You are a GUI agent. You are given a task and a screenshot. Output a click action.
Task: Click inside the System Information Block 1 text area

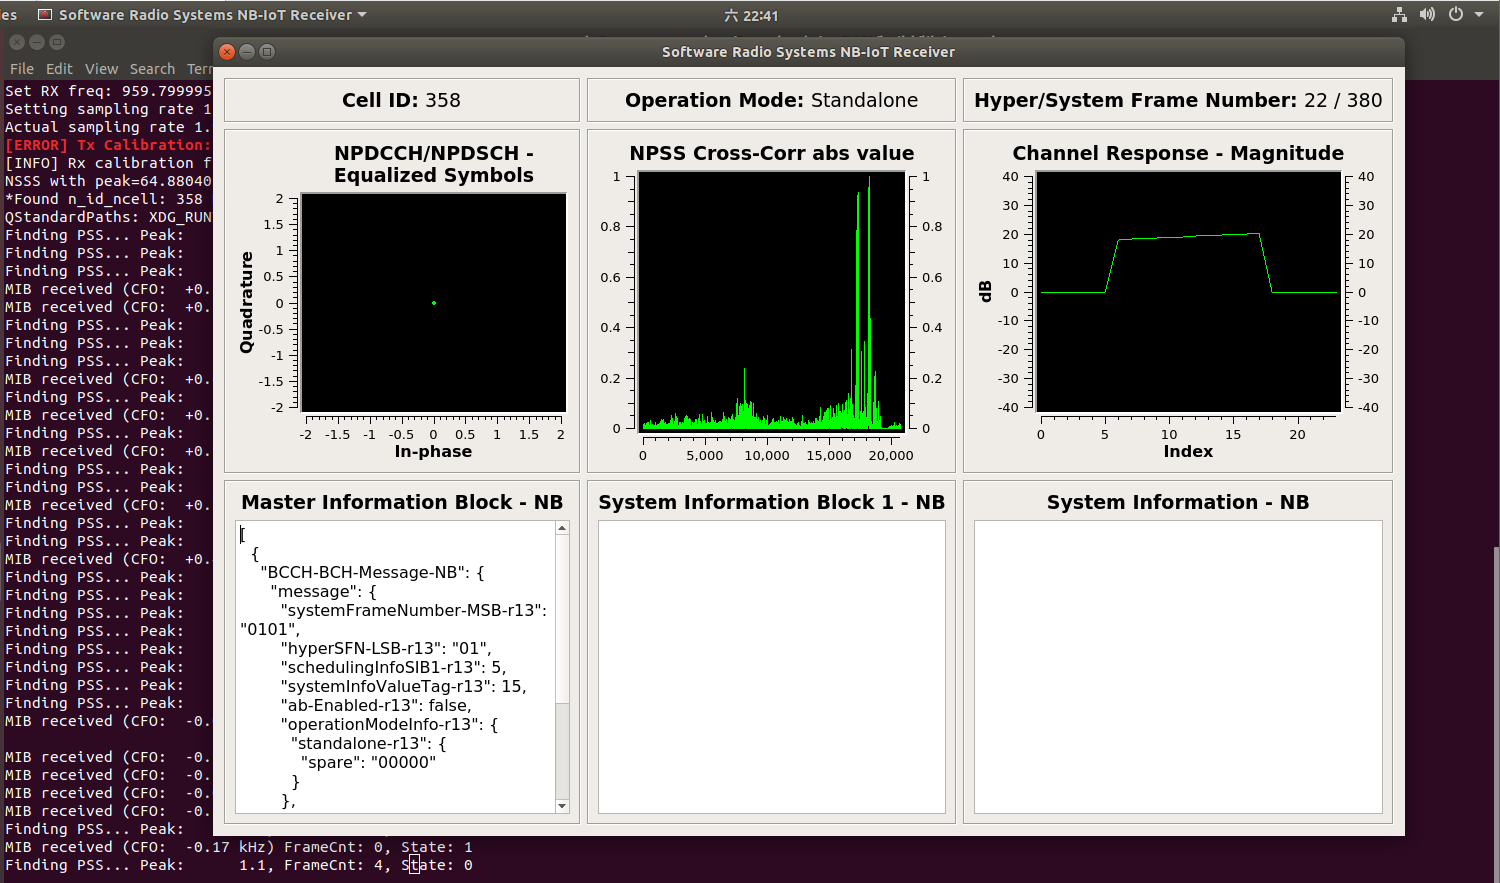771,667
